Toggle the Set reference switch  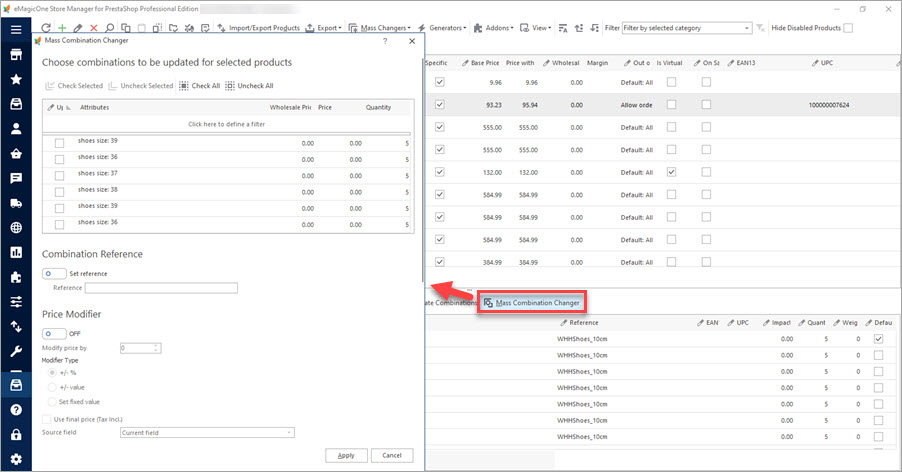point(54,274)
